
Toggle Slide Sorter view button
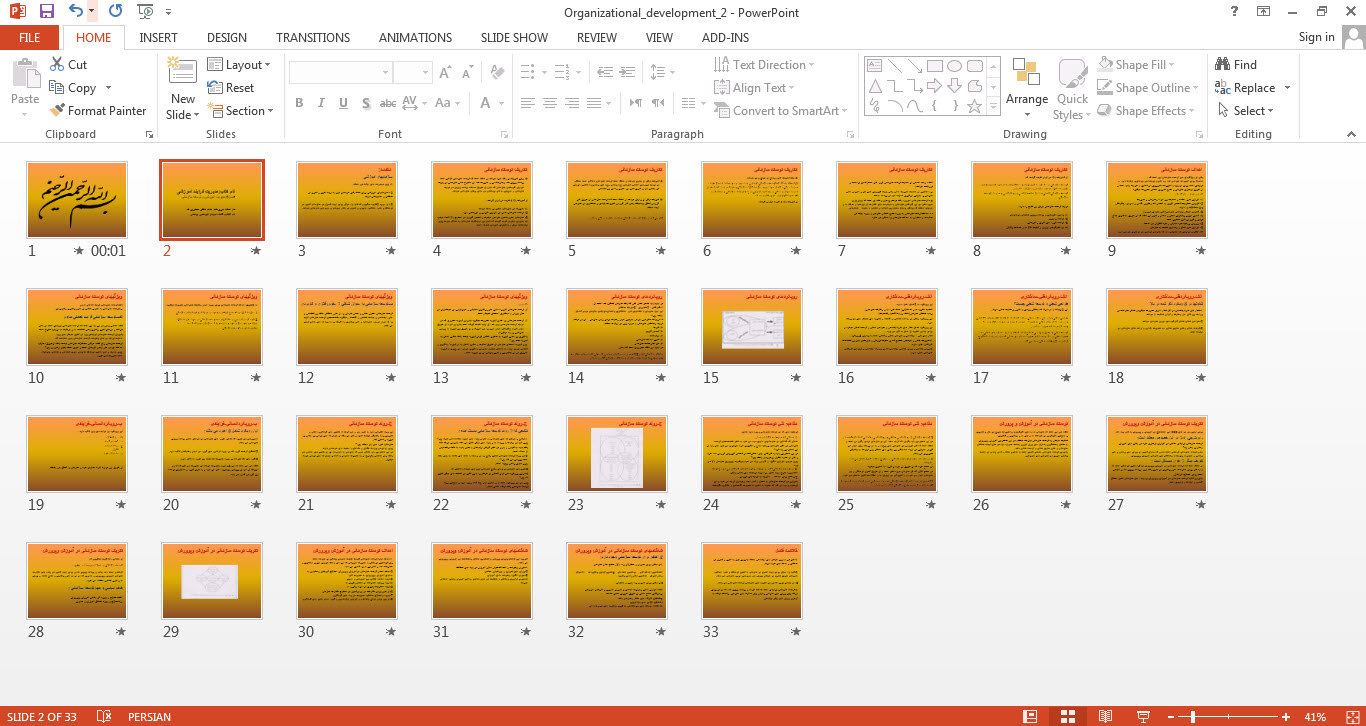tap(1068, 717)
